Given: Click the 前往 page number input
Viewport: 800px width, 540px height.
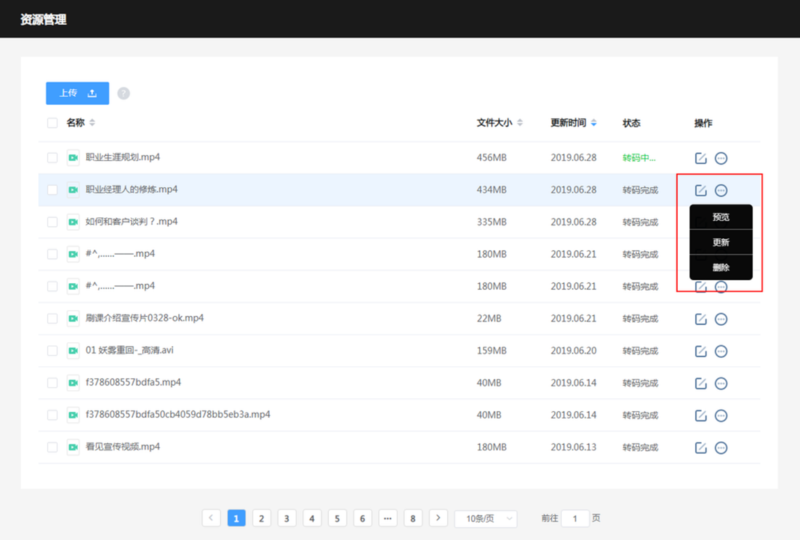Looking at the screenshot, I should click(x=575, y=519).
